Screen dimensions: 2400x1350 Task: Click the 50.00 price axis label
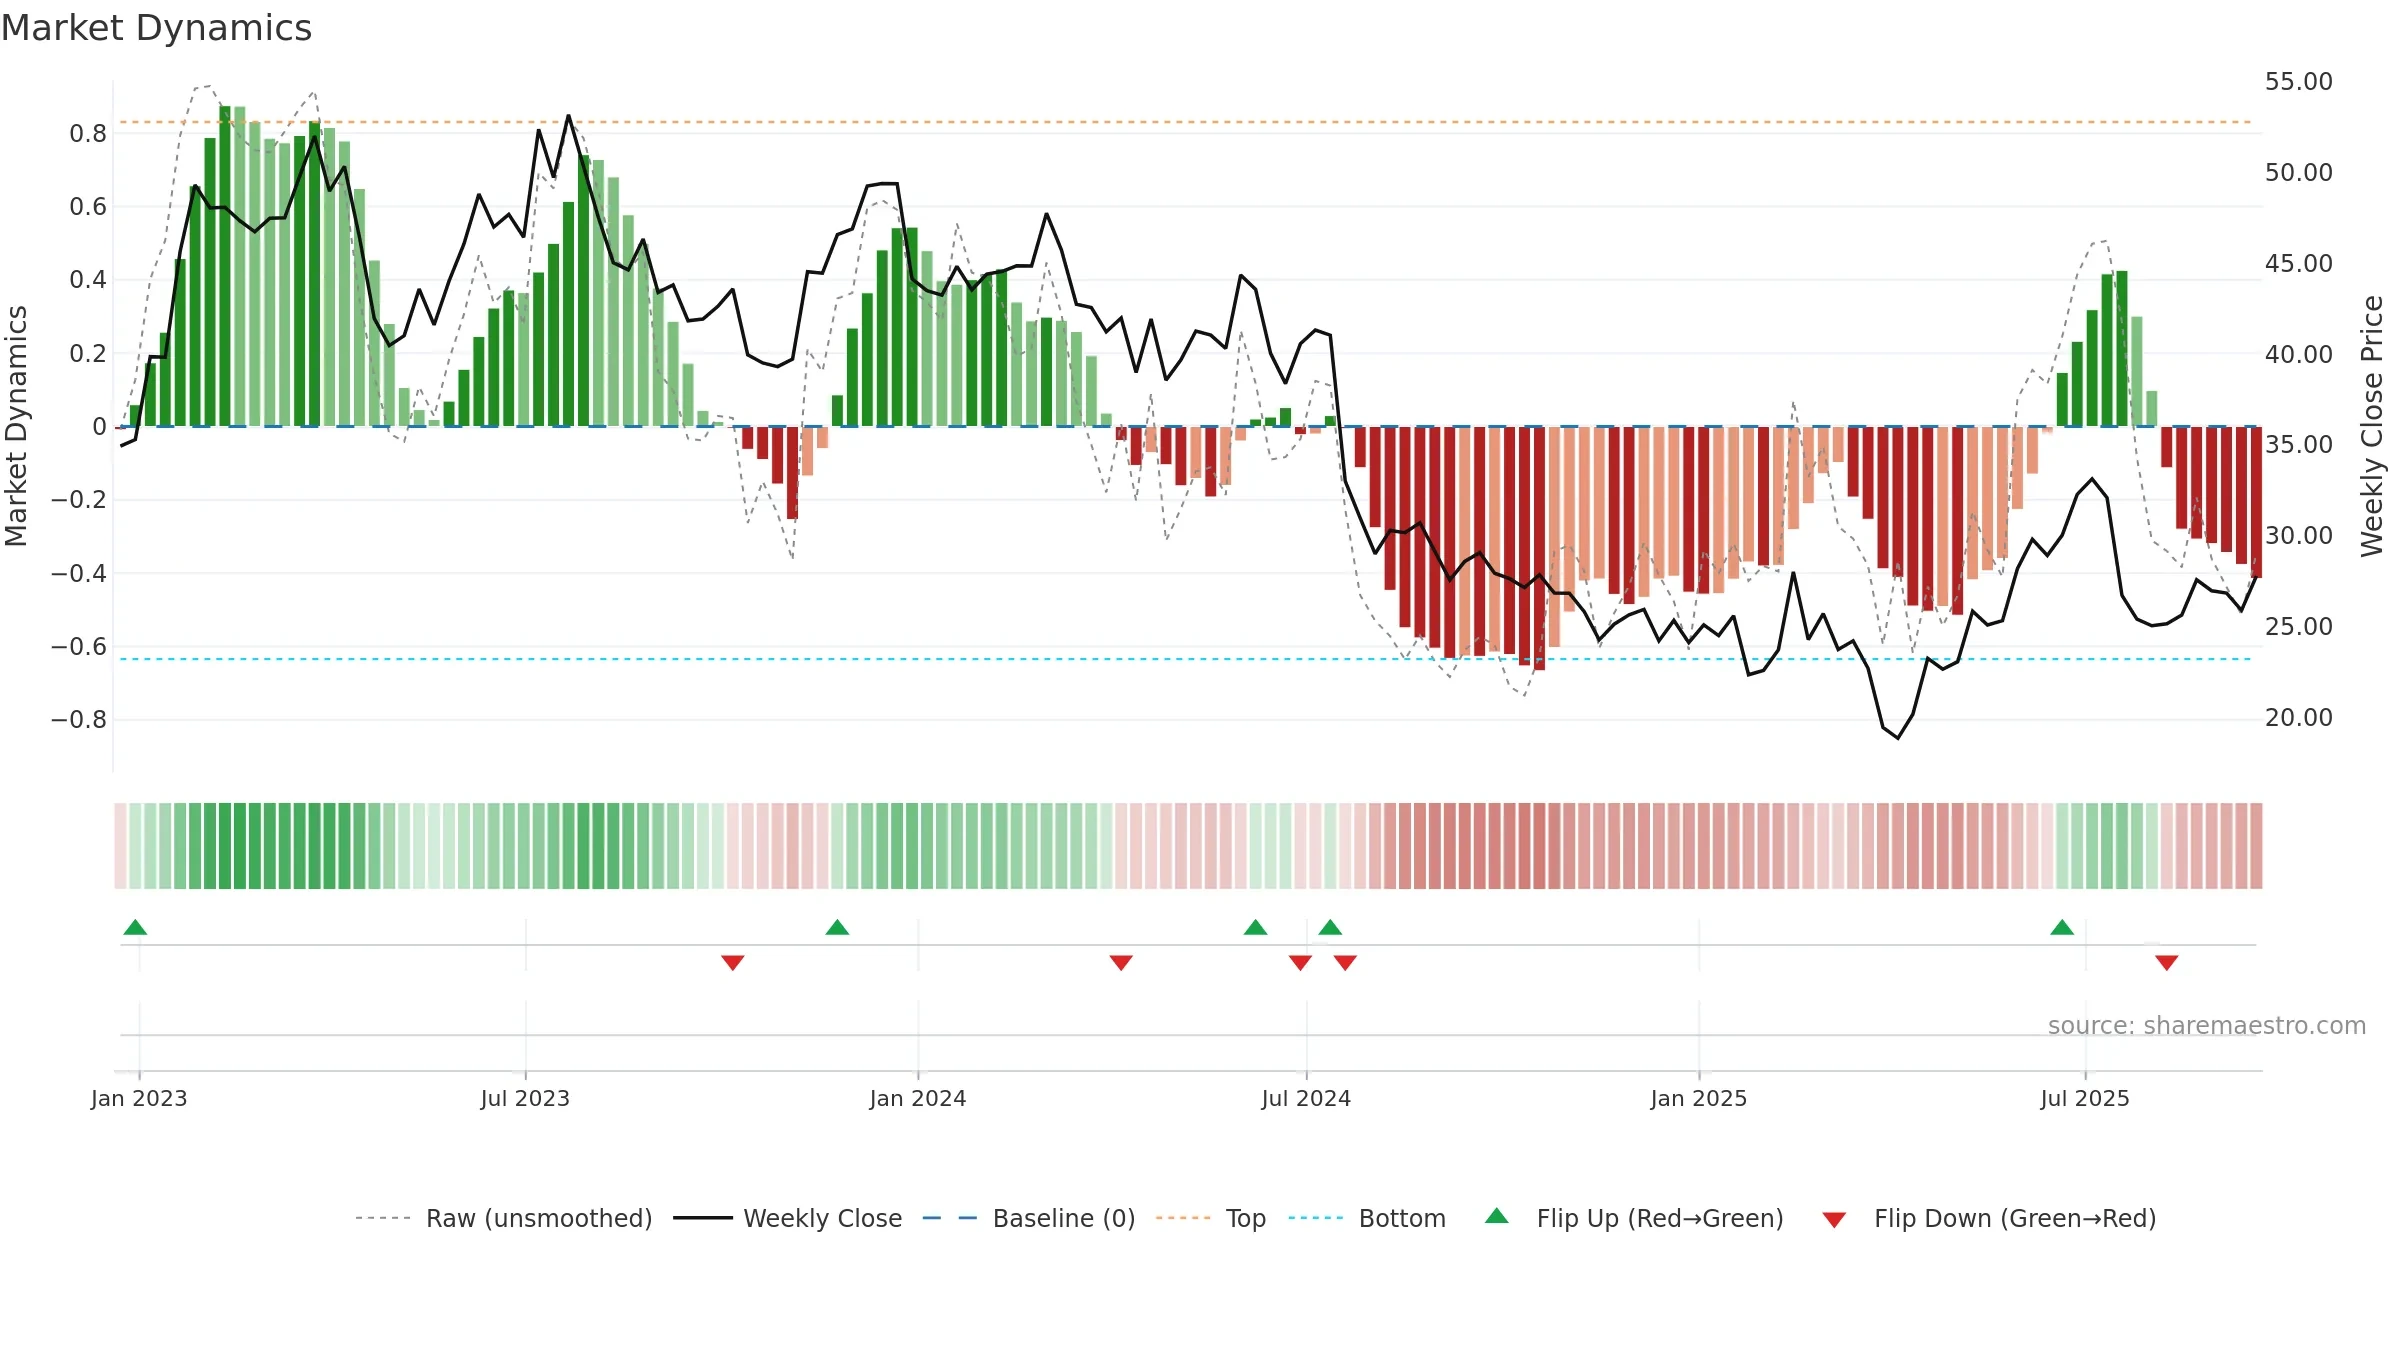click(2299, 173)
